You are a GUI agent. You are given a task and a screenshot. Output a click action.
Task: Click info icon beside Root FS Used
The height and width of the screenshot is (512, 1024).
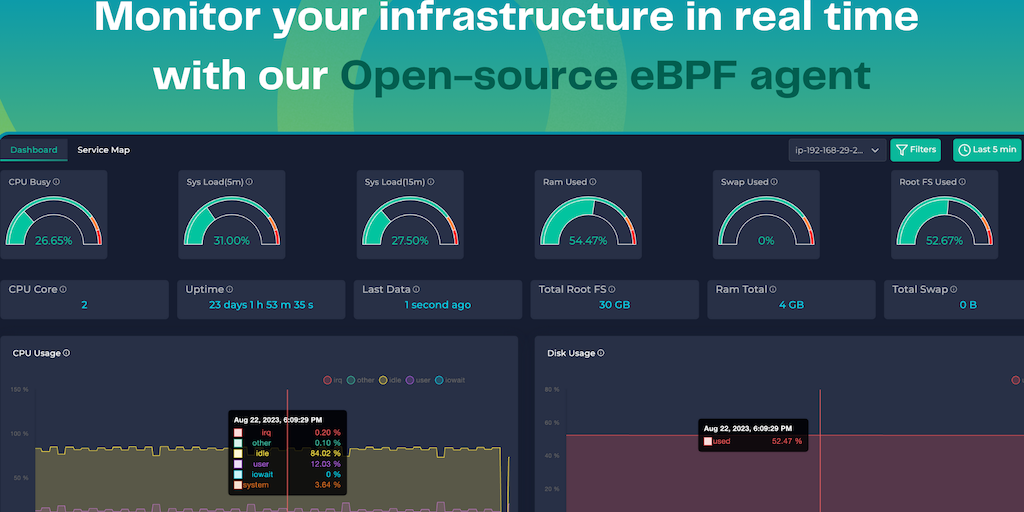coord(962,182)
